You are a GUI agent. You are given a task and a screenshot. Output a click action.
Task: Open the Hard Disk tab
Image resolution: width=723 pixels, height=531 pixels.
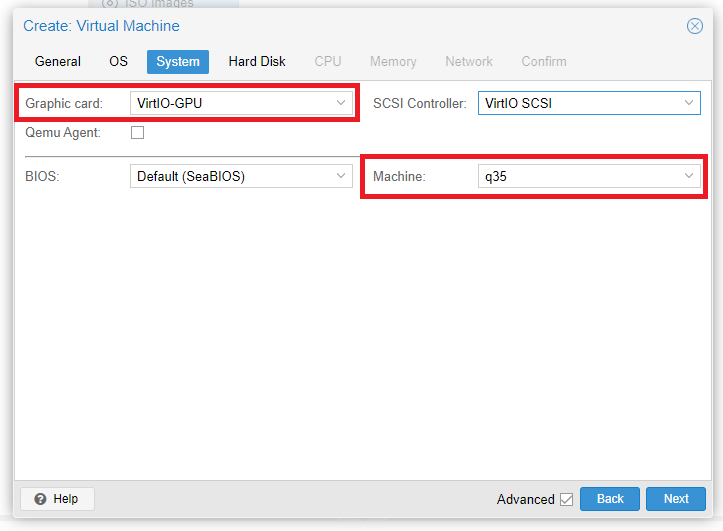(257, 61)
